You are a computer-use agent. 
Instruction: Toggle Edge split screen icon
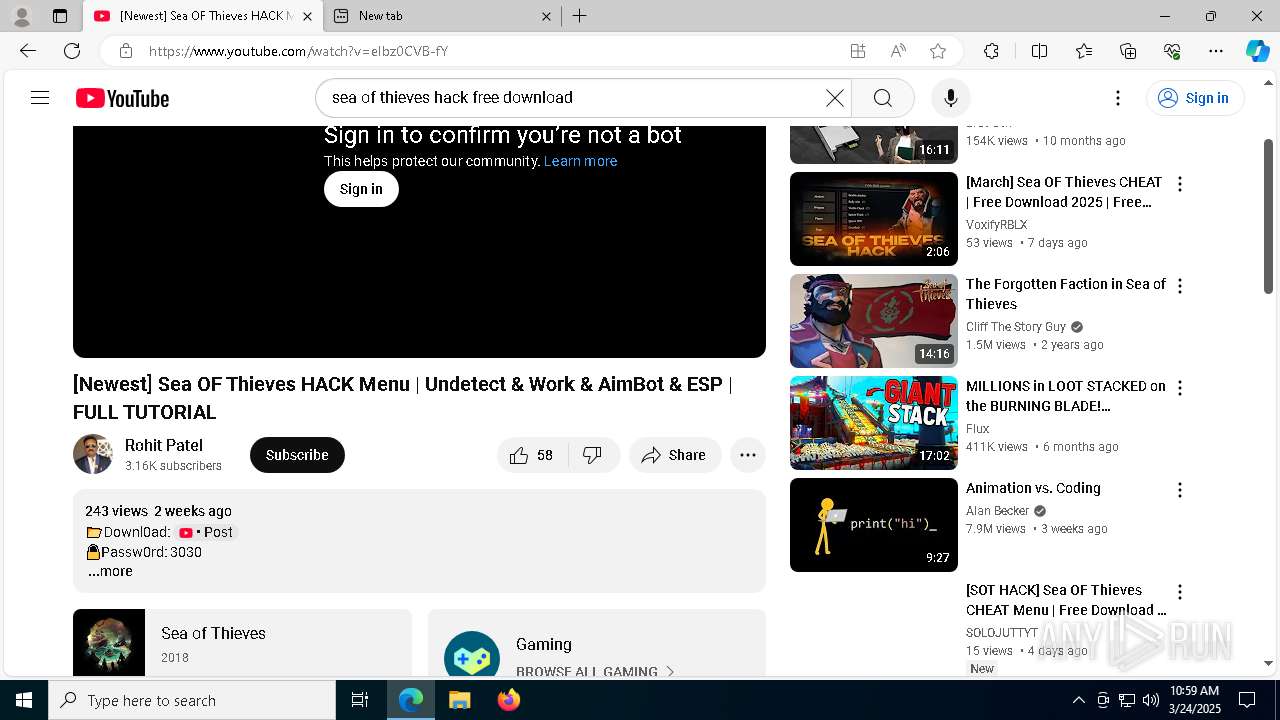[1039, 51]
